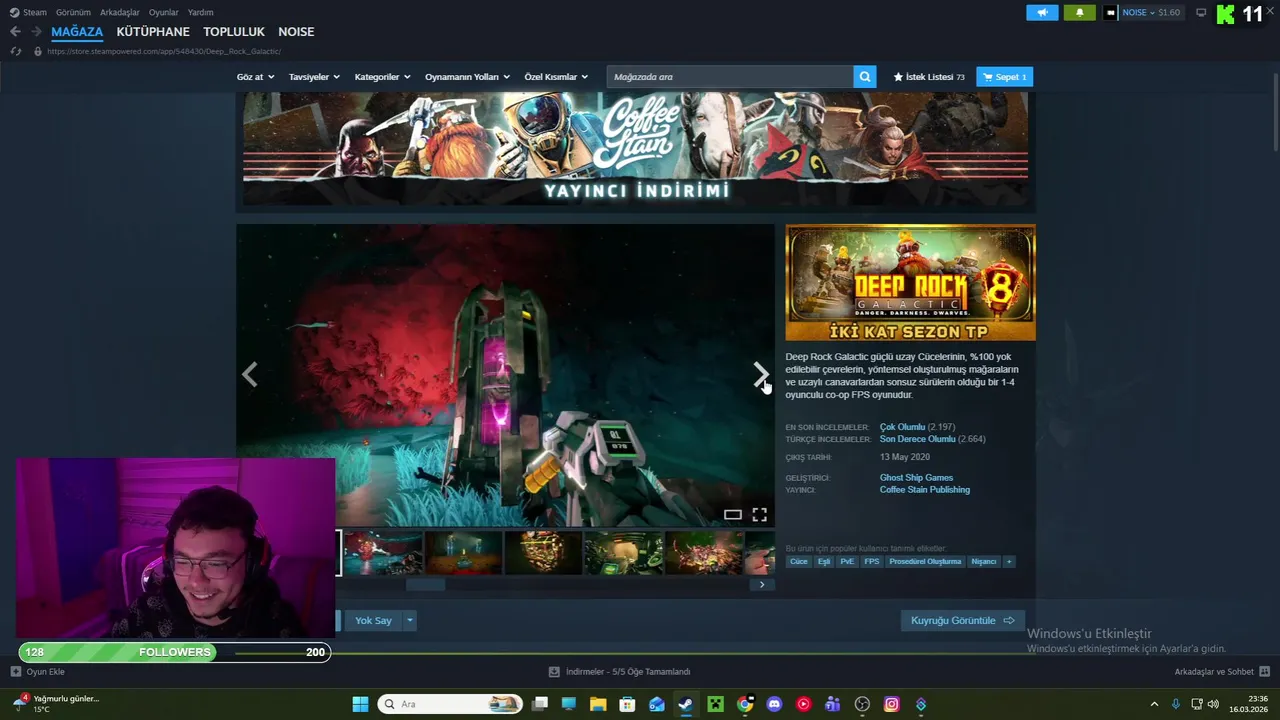Image resolution: width=1280 pixels, height=720 pixels.
Task: Click the Windows taskbar Ara search box
Action: [450, 704]
